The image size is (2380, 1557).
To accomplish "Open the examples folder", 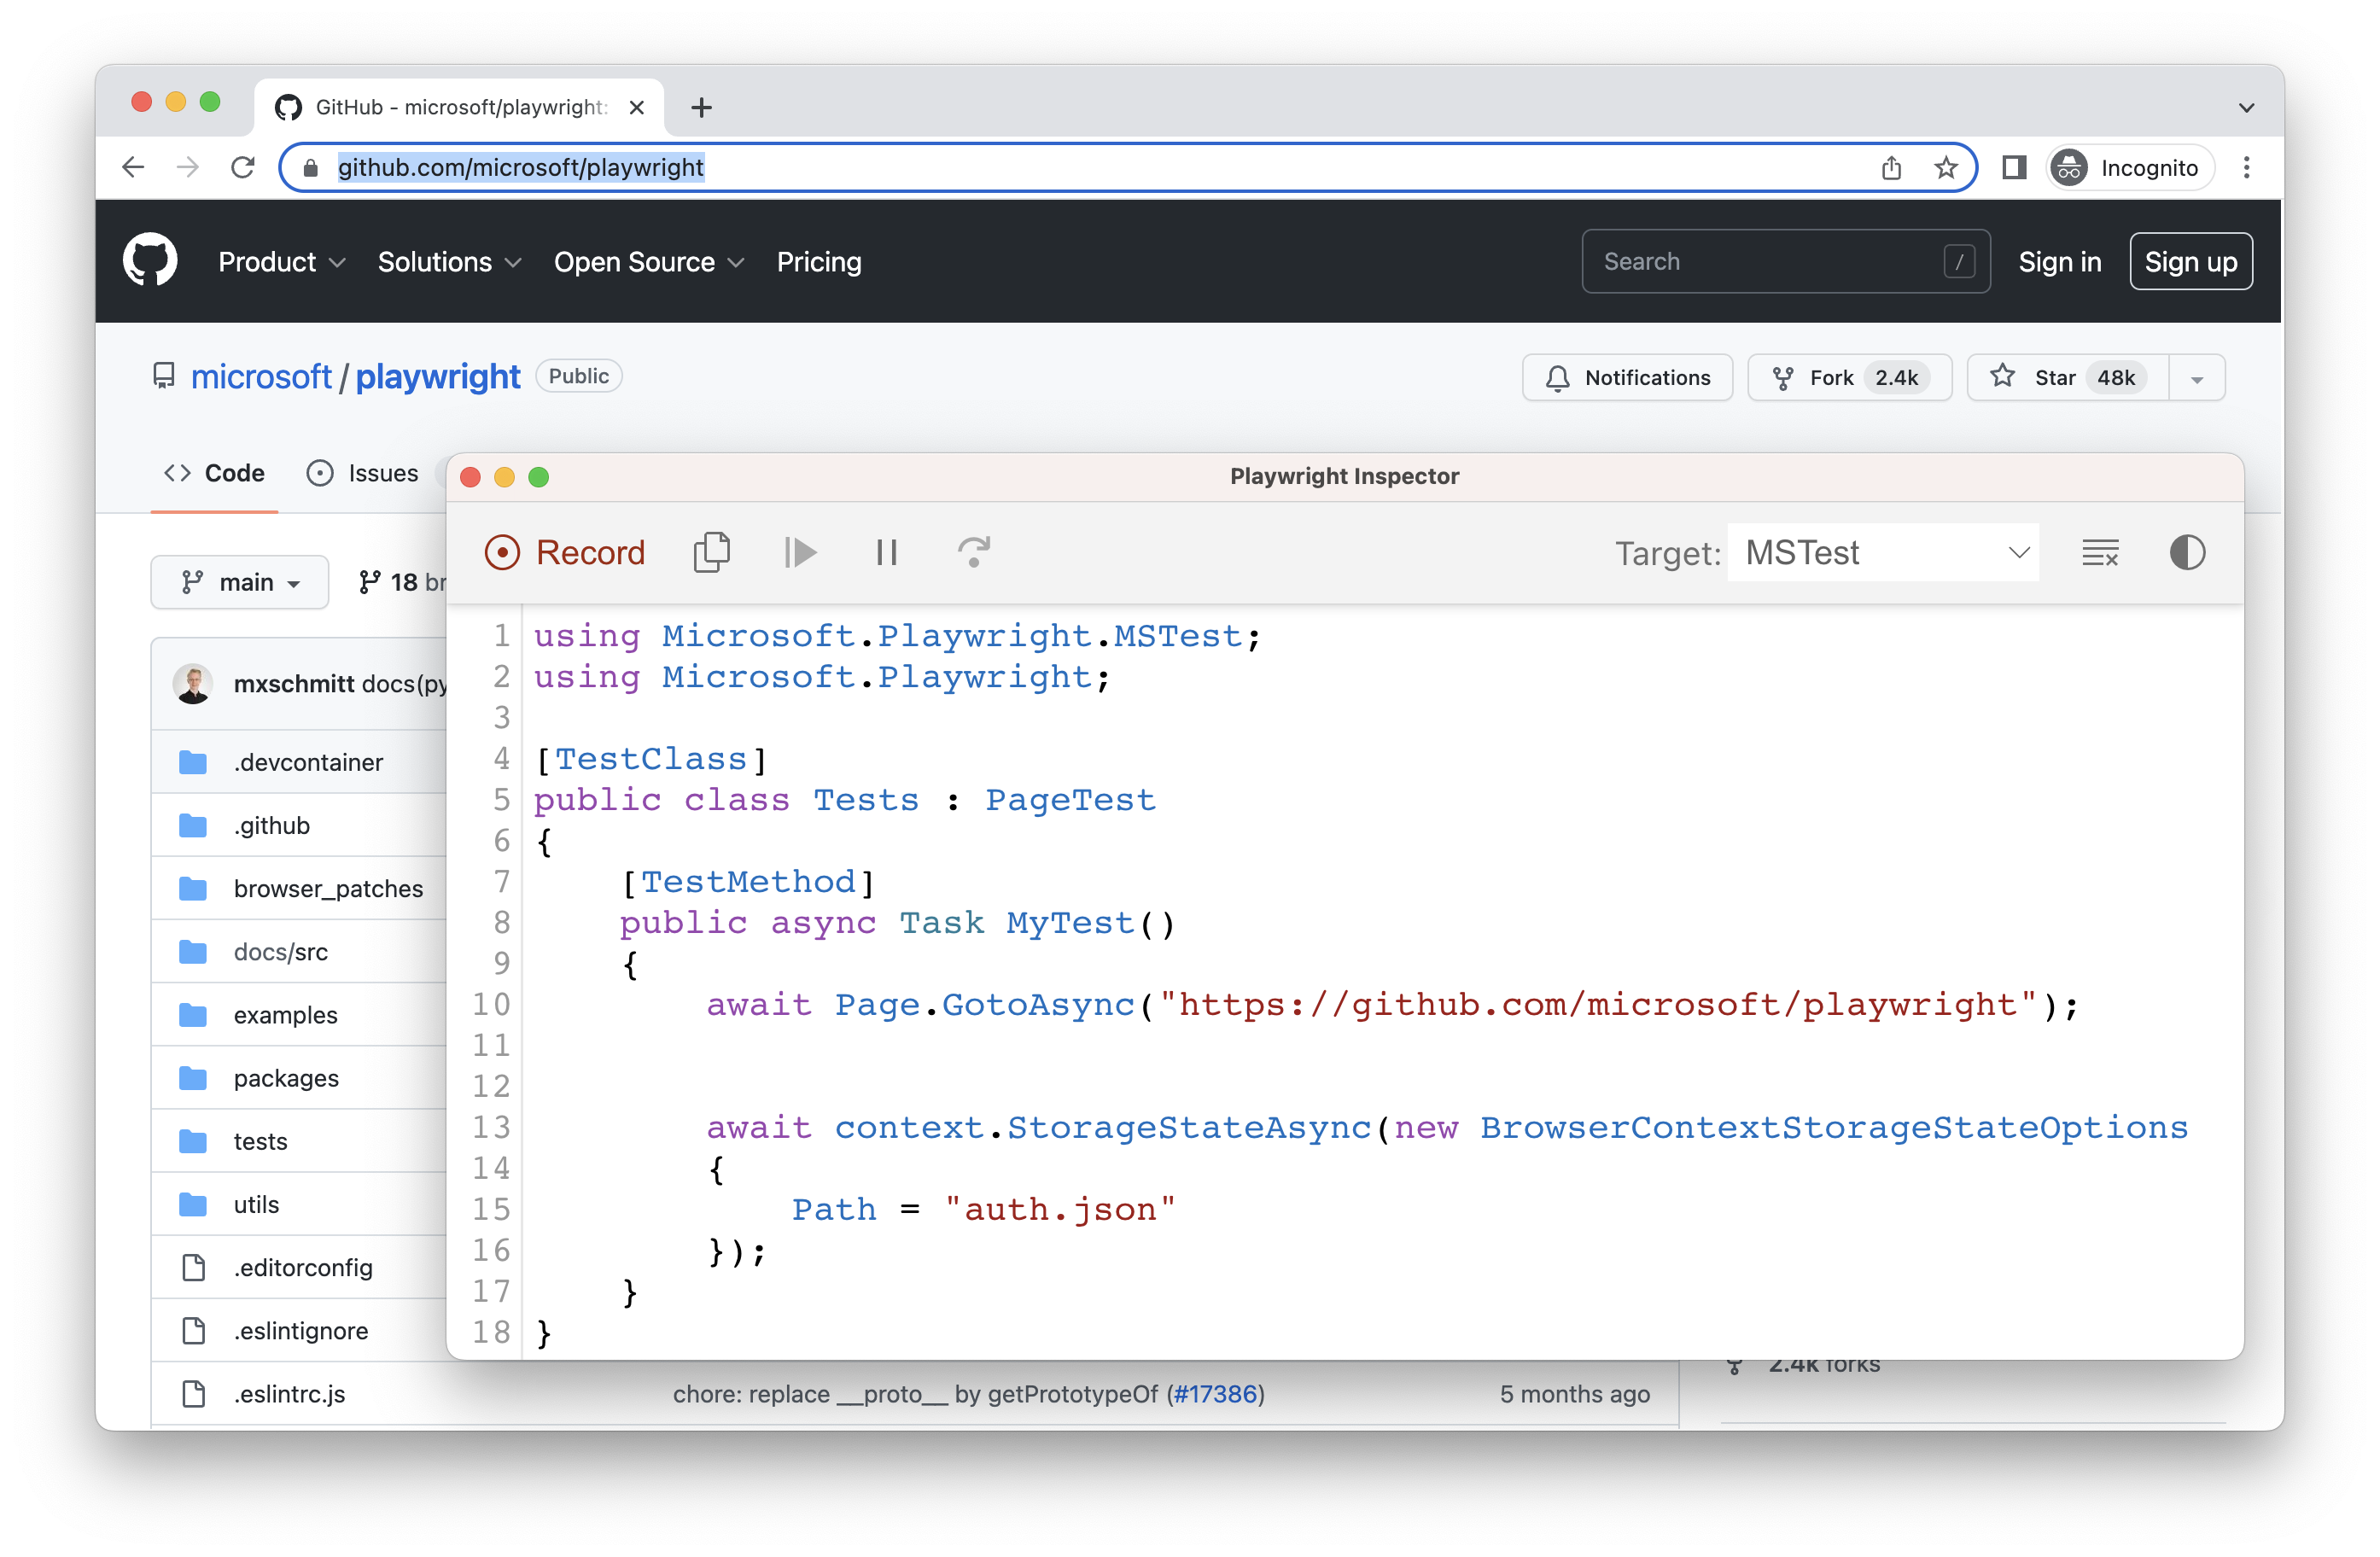I will 285,1014.
